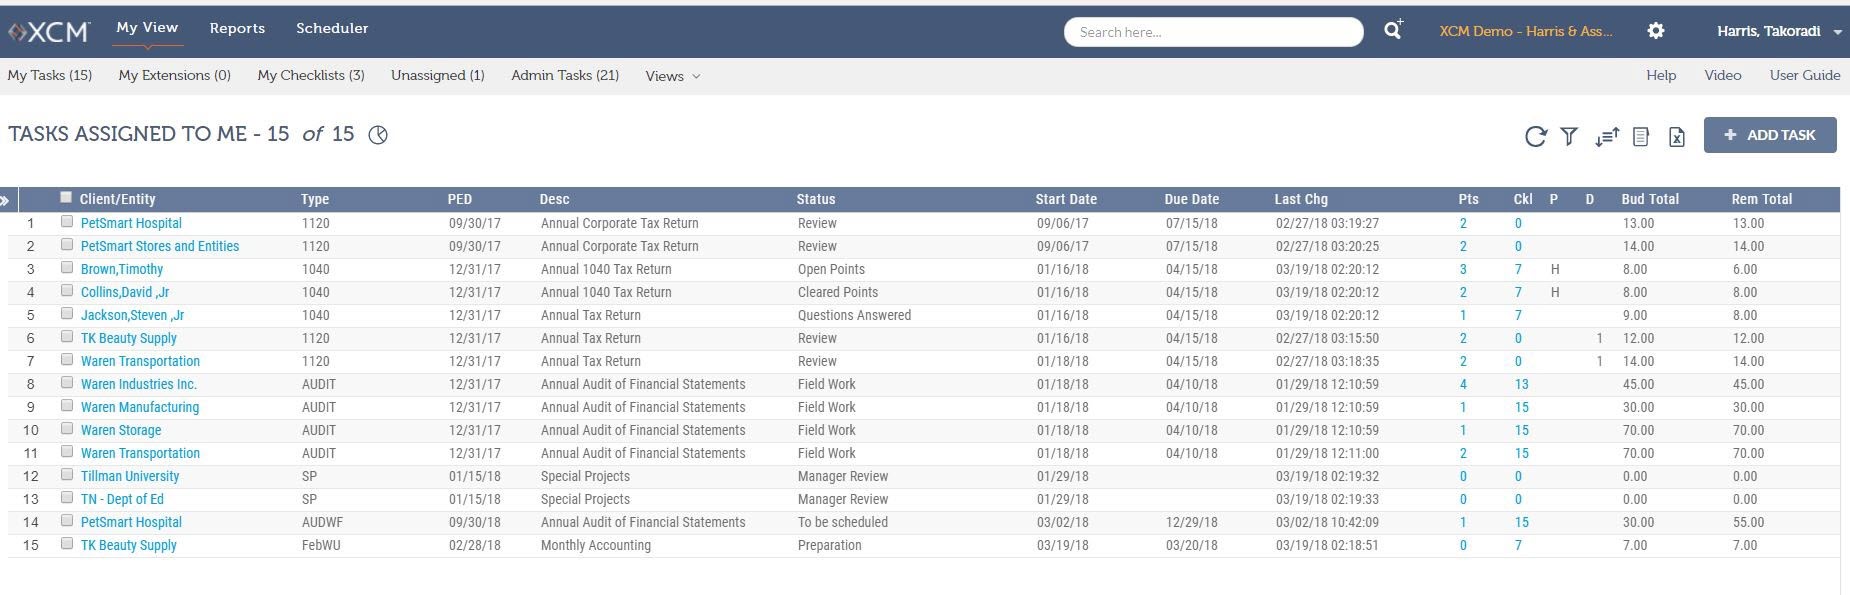This screenshot has height=595, width=1850.
Task: Check the box for PetSmart Stores and Entities
Action: click(66, 245)
